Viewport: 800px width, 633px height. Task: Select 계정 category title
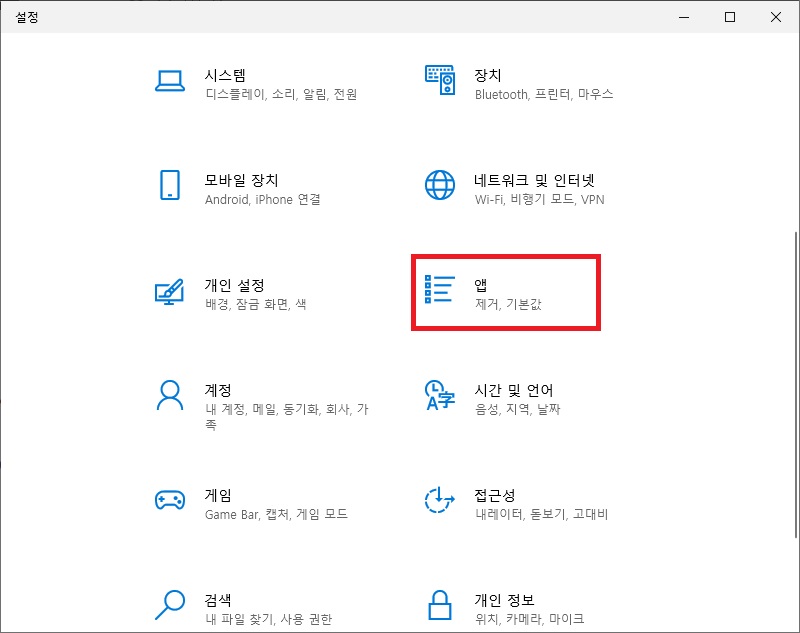click(x=218, y=390)
